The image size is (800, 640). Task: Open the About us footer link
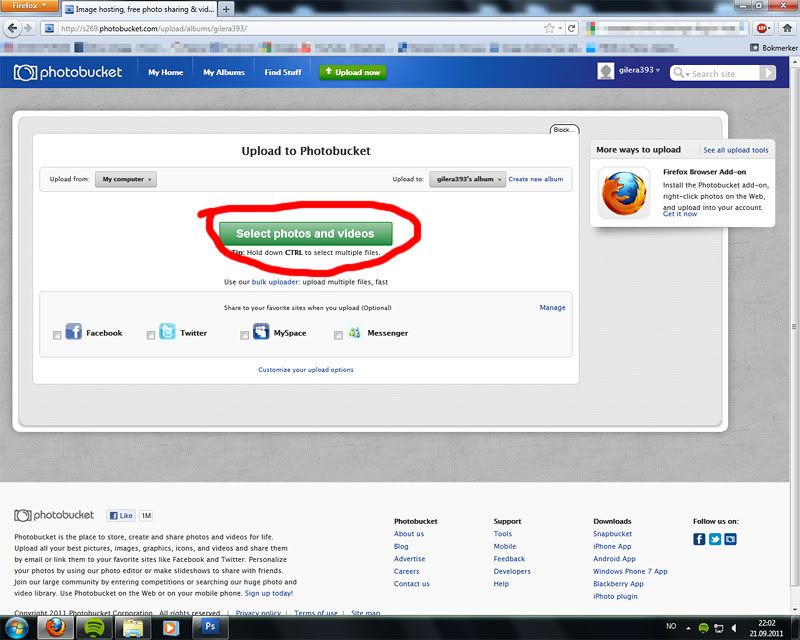click(x=409, y=534)
